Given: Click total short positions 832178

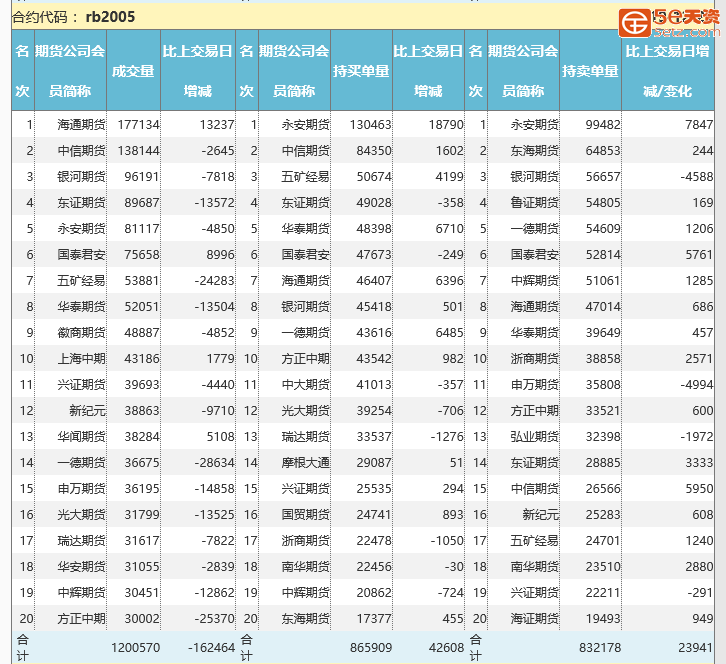Looking at the screenshot, I should click(600, 647).
